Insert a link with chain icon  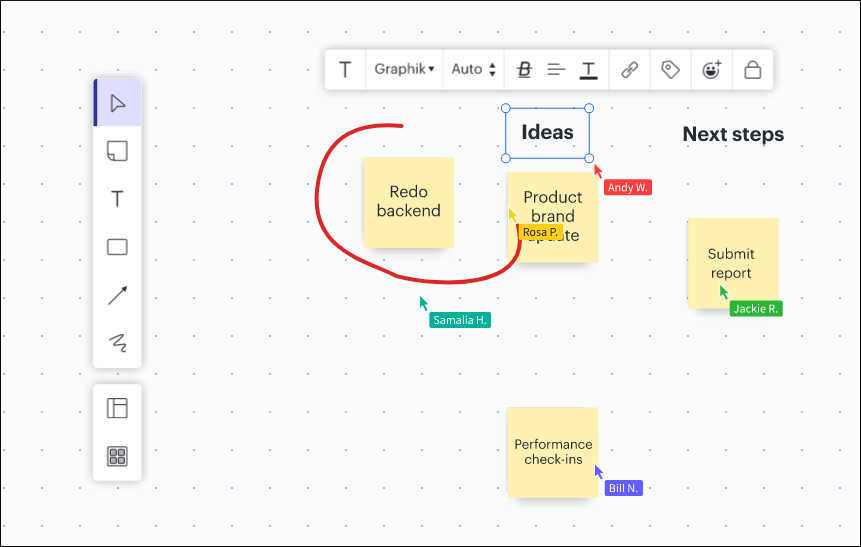click(x=629, y=70)
